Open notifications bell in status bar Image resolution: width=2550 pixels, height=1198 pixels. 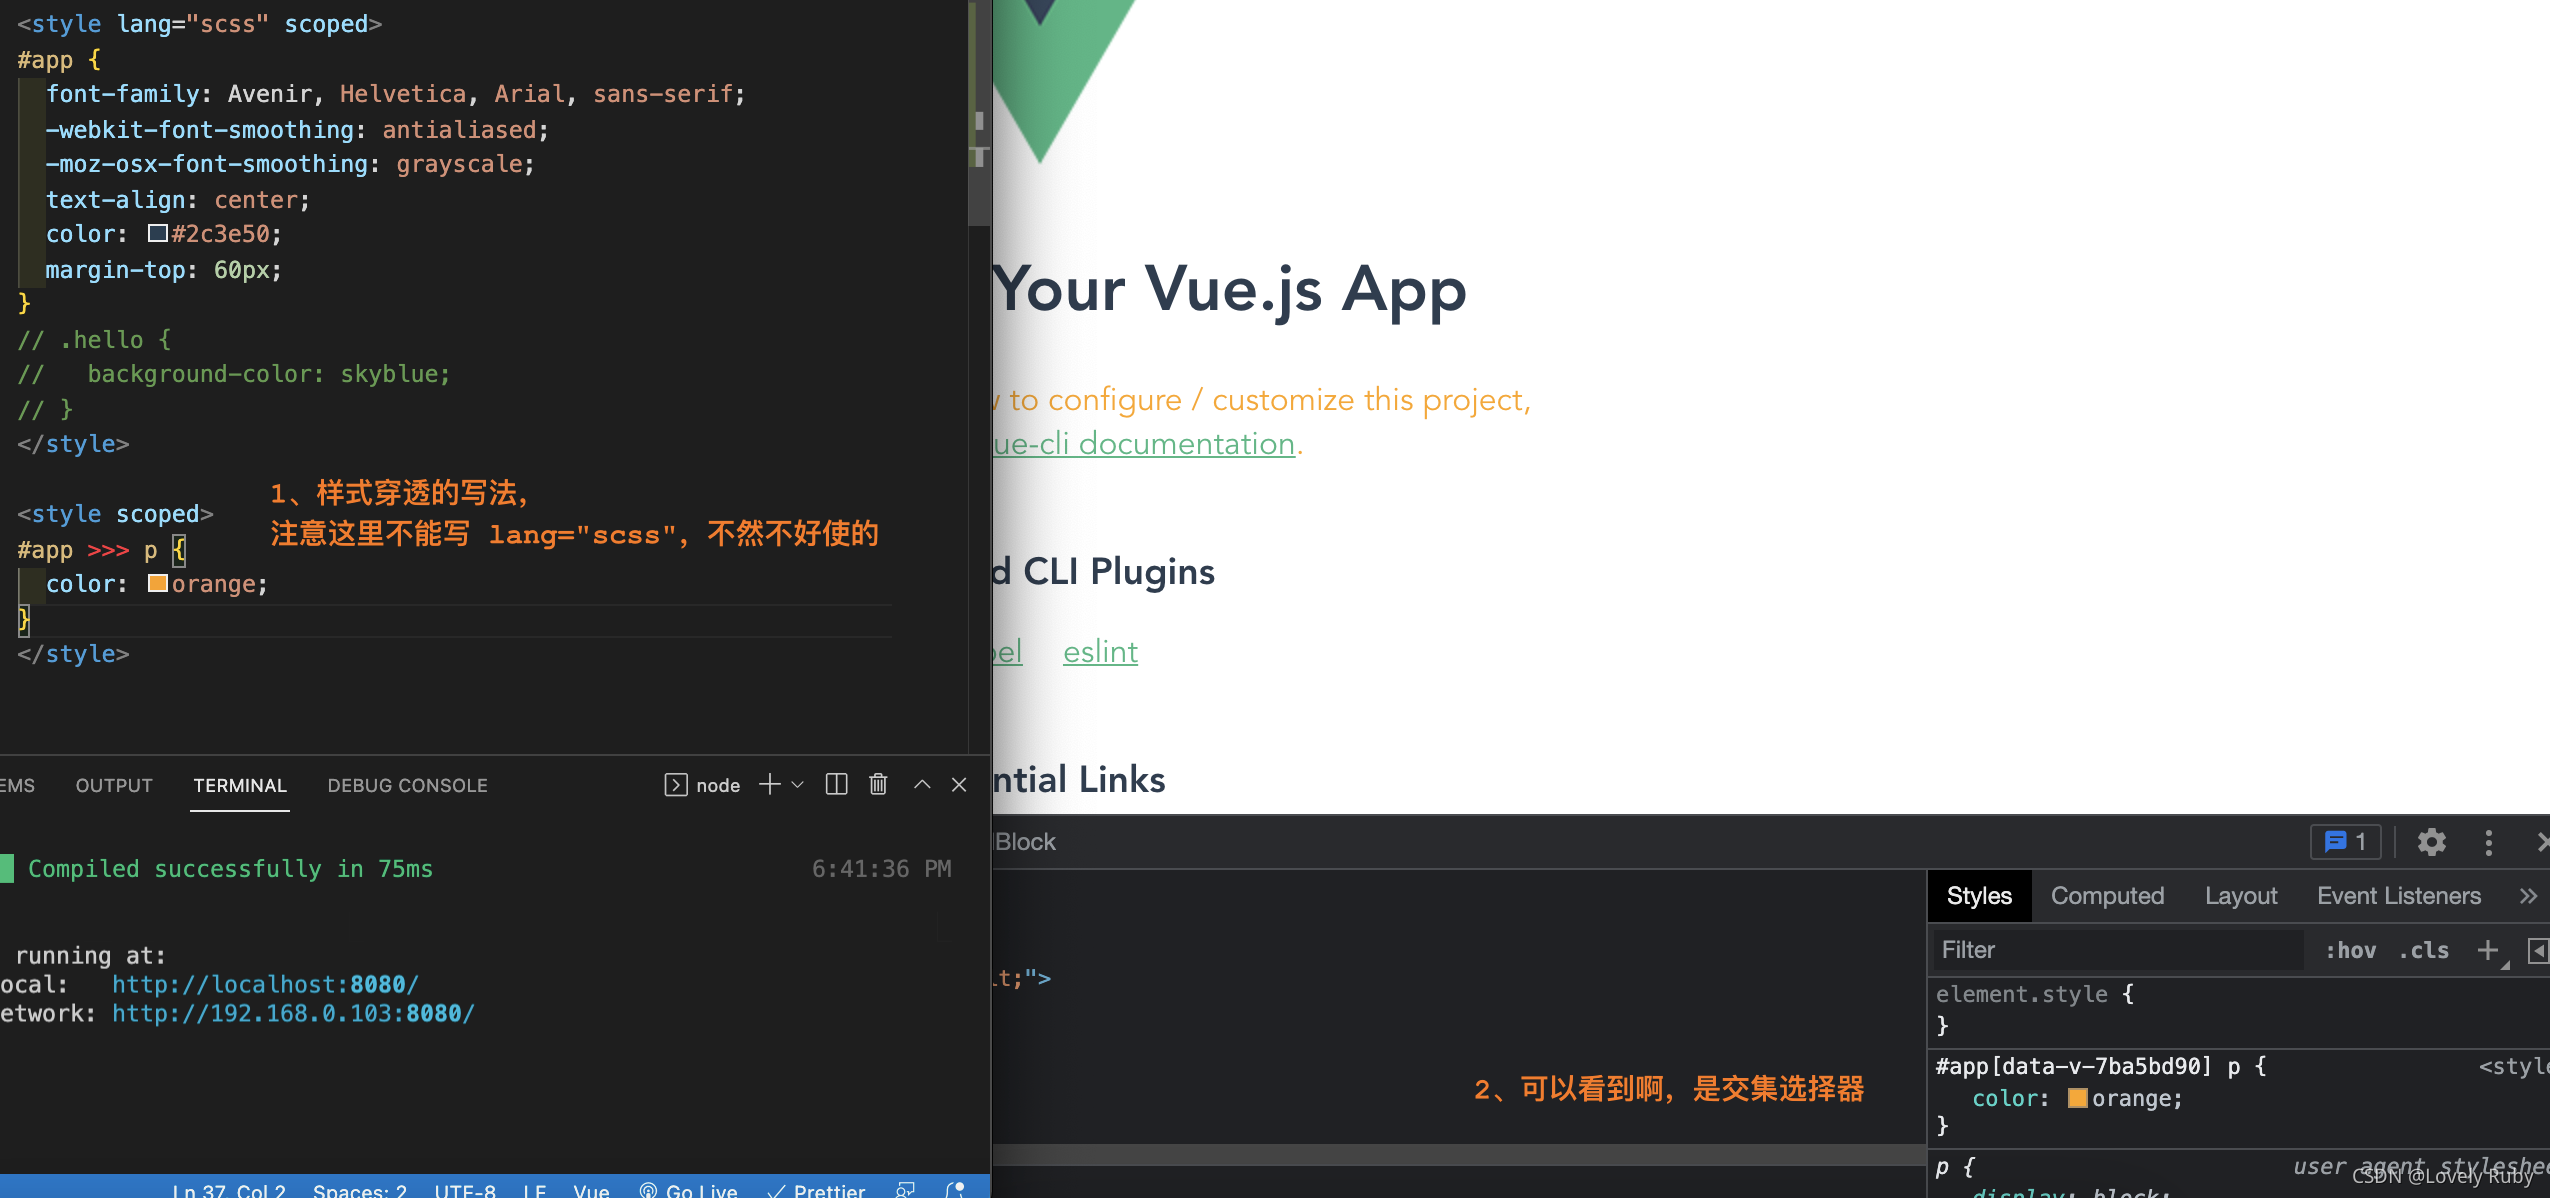point(955,1190)
